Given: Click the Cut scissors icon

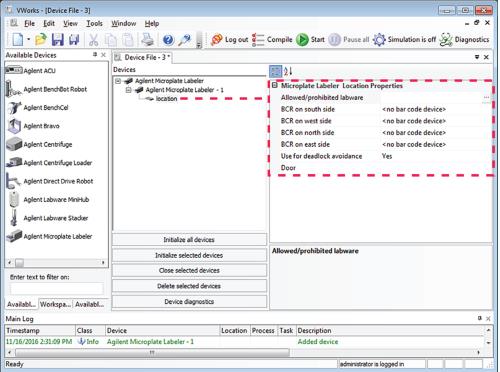Looking at the screenshot, I should click(94, 40).
